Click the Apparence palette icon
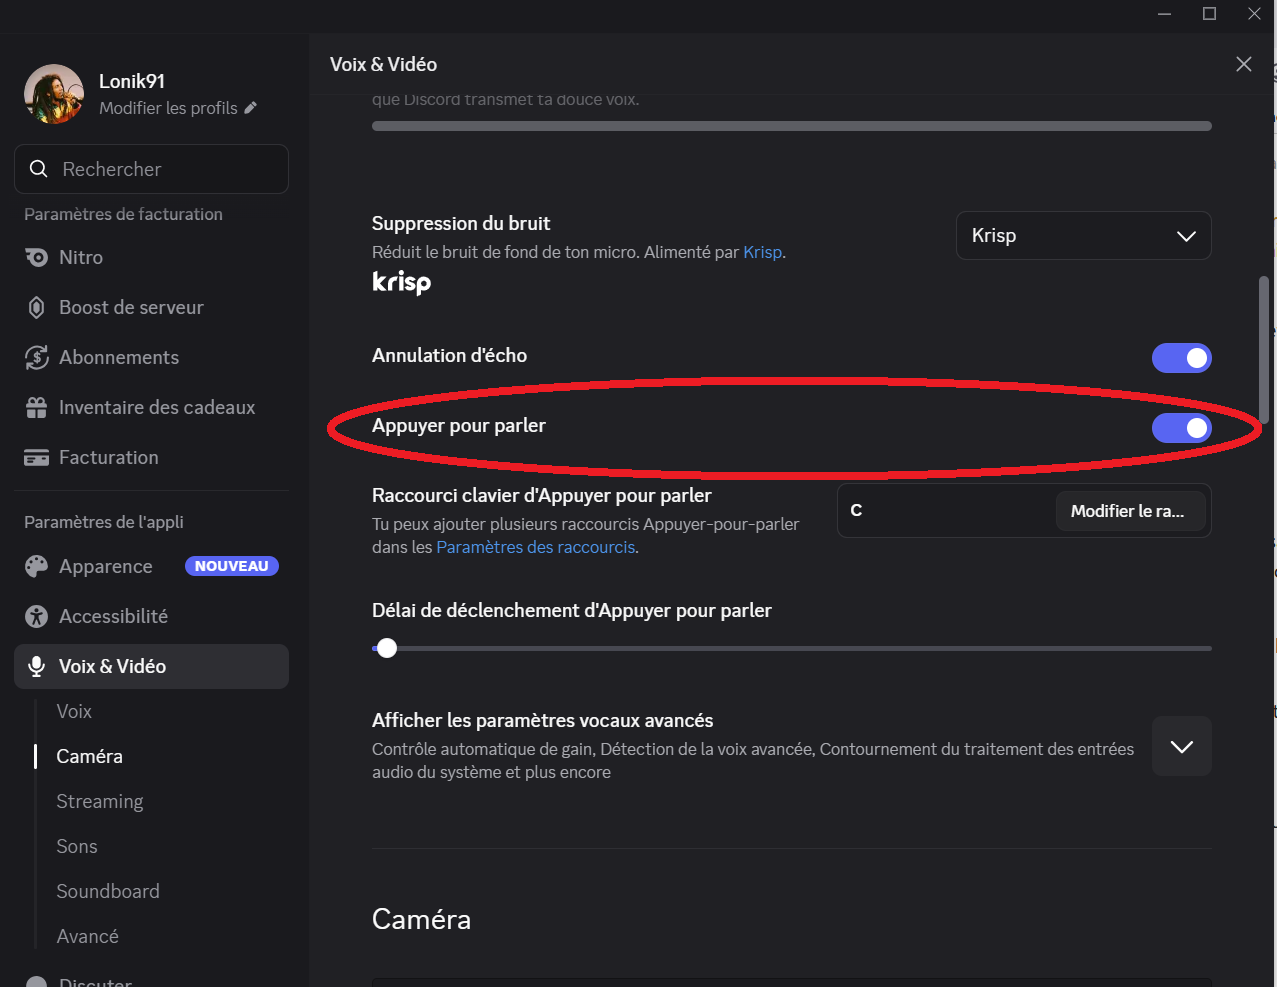Viewport: 1277px width, 987px height. 37,566
